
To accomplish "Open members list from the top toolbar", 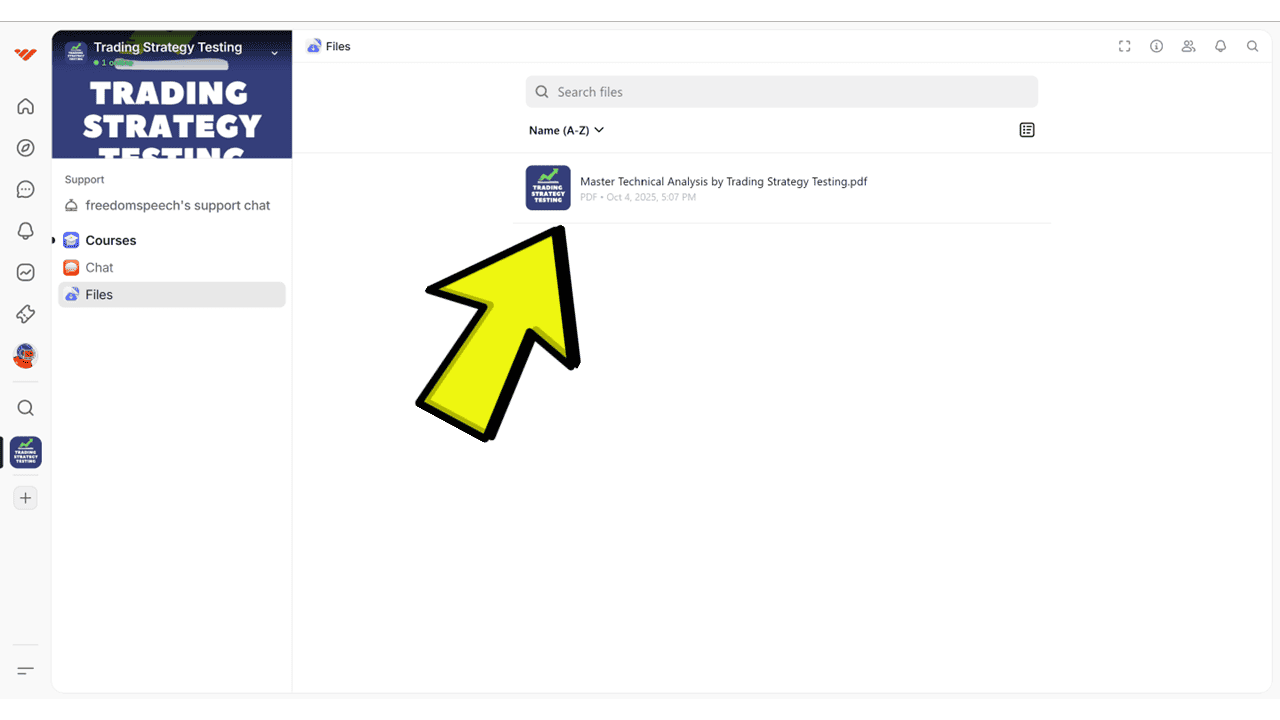I will point(1188,46).
